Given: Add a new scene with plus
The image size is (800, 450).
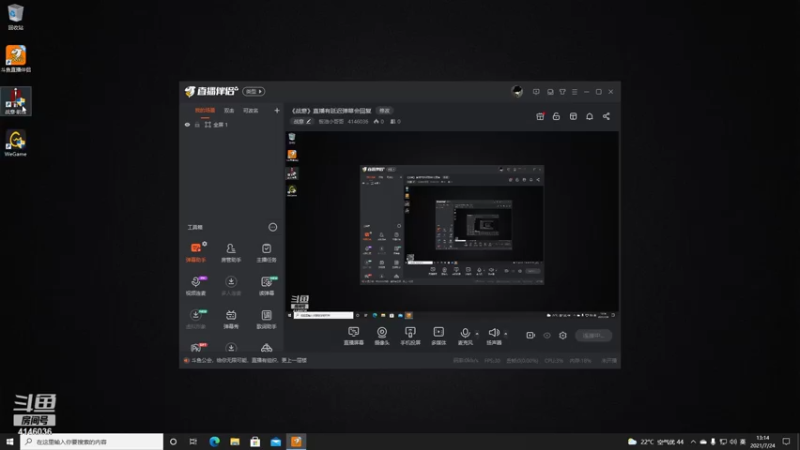Looking at the screenshot, I should pos(277,110).
